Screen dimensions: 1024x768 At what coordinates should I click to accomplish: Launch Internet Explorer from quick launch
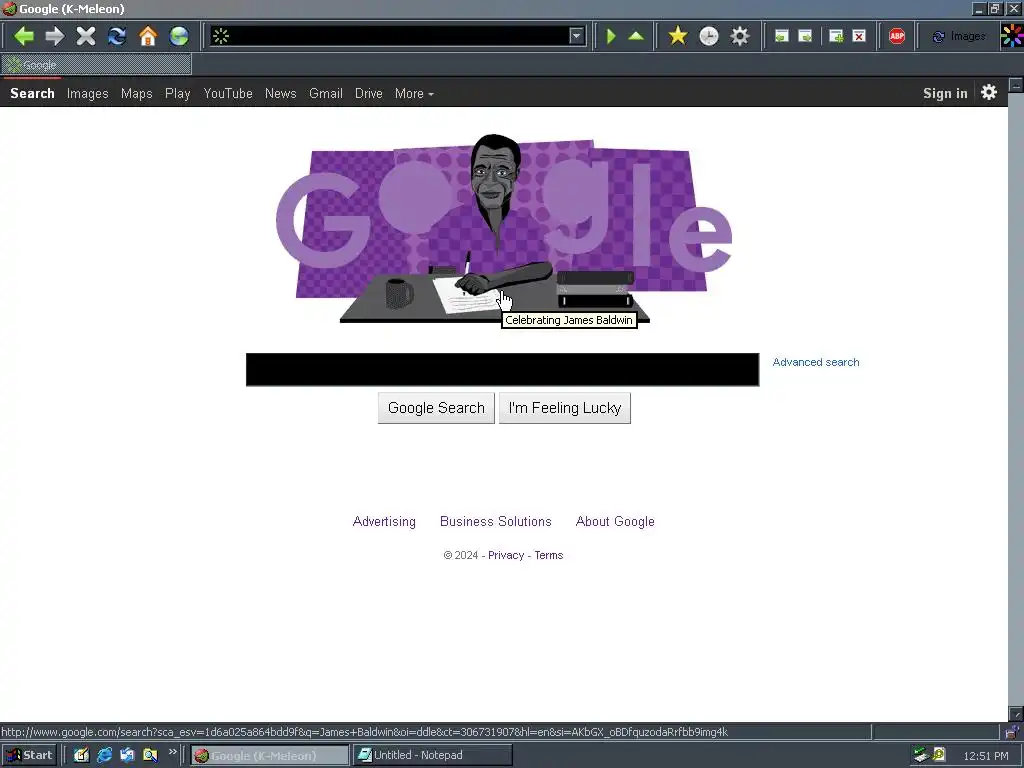pos(104,755)
